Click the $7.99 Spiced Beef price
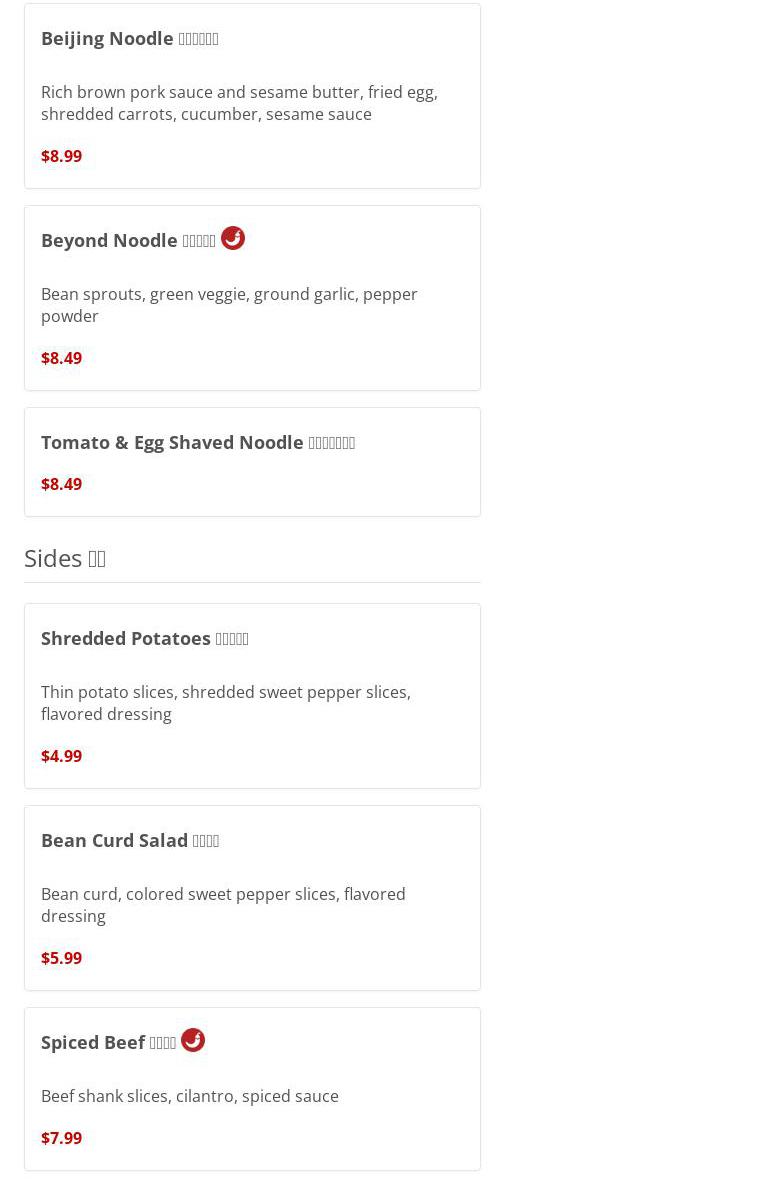 click(61, 1138)
